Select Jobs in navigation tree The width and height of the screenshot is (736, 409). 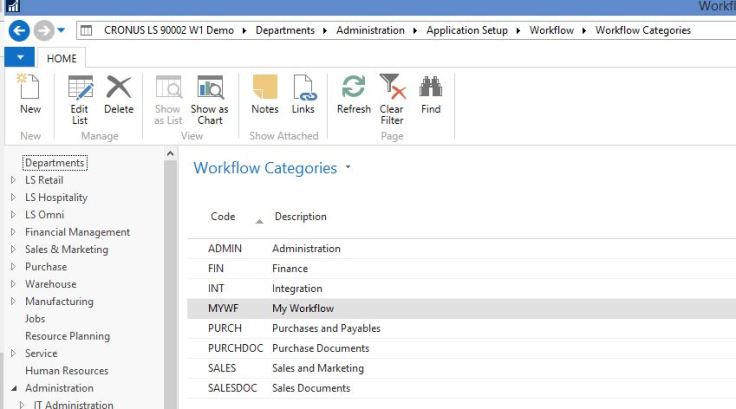35,319
